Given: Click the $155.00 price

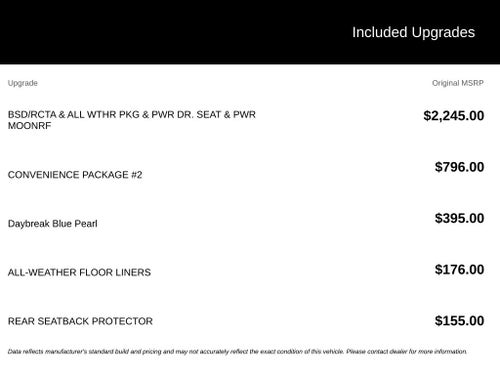Looking at the screenshot, I should coord(459,321).
